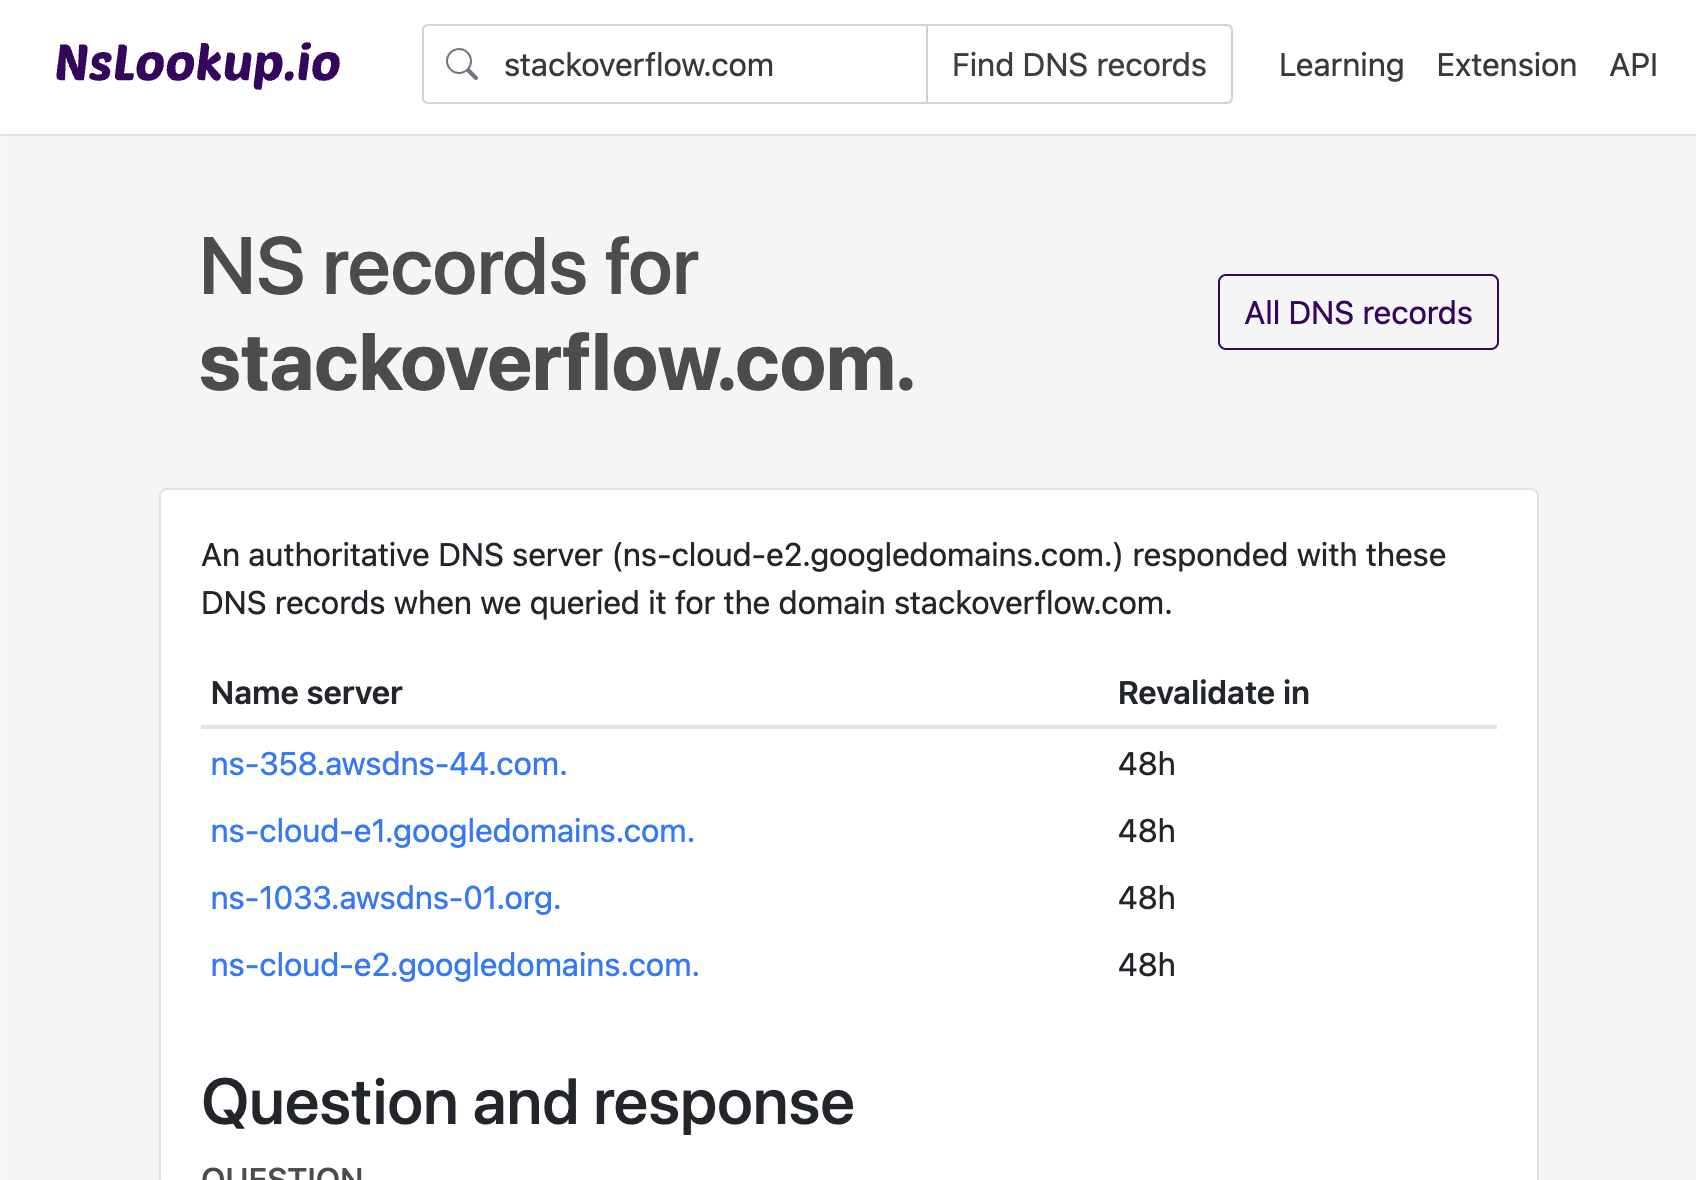Open the Extension page

(x=1506, y=64)
